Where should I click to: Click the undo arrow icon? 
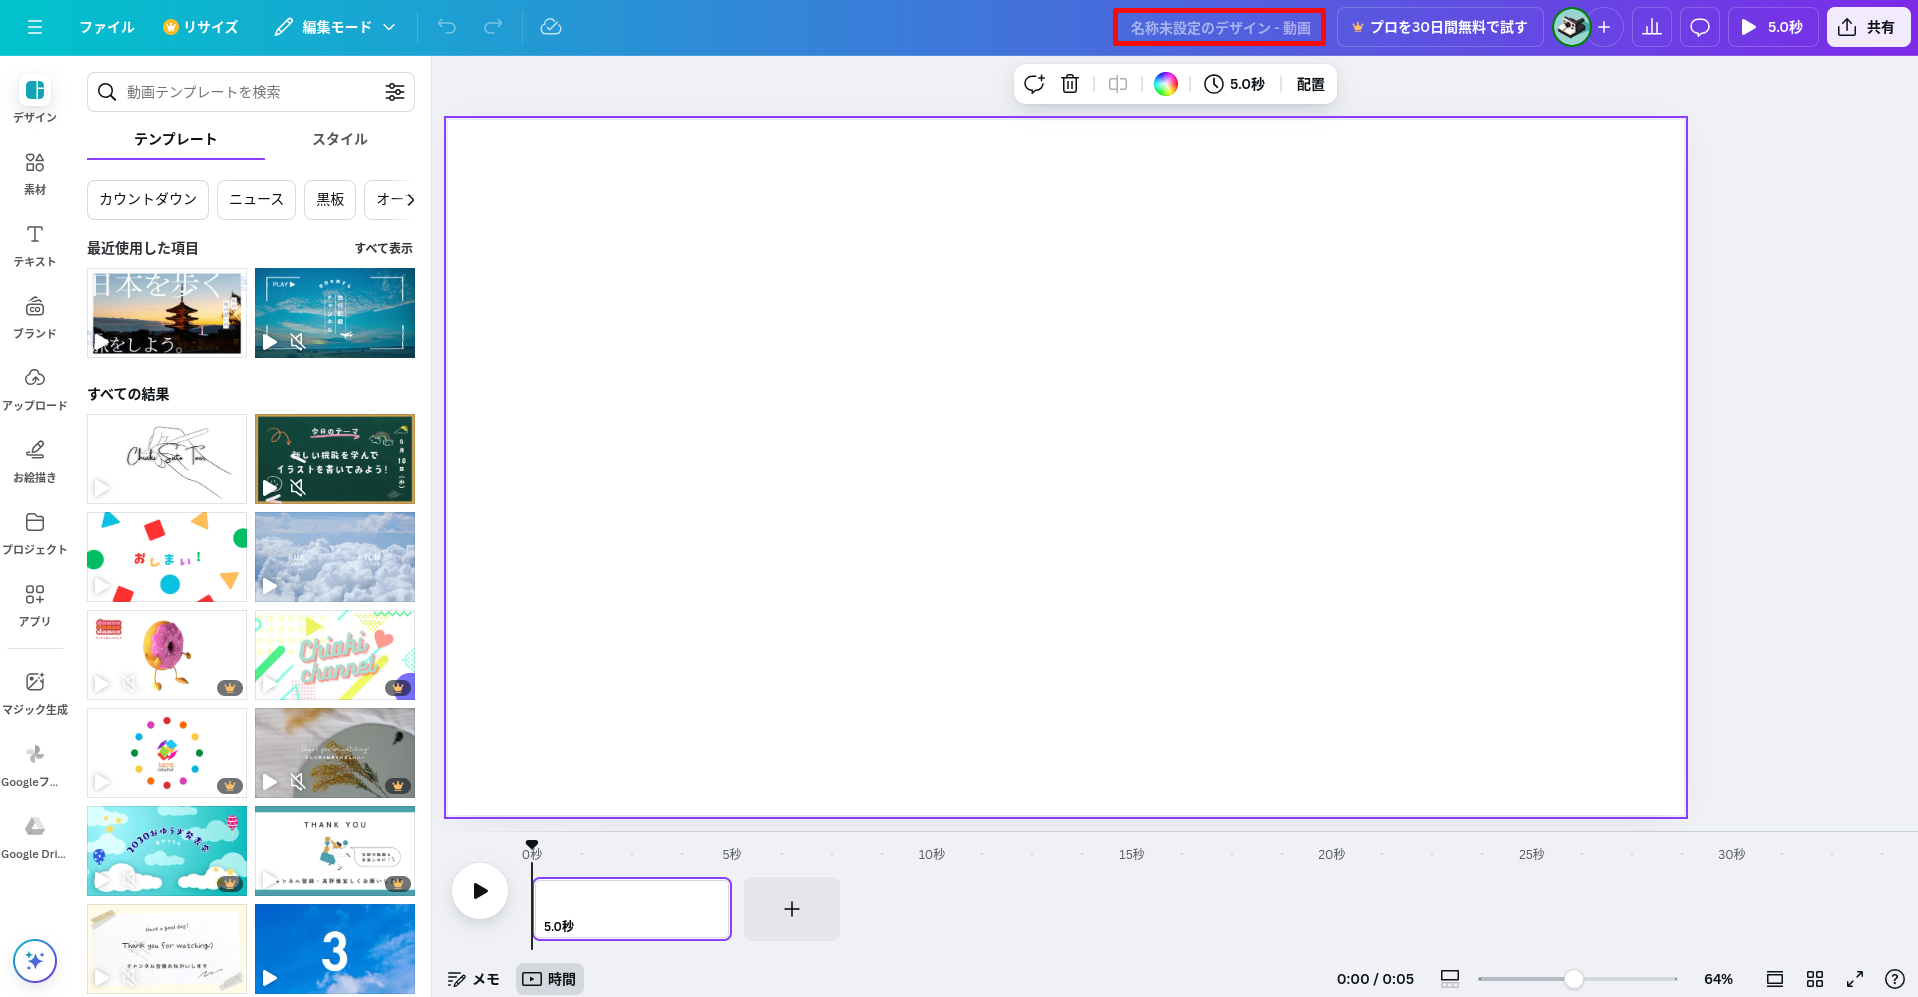[x=447, y=27]
